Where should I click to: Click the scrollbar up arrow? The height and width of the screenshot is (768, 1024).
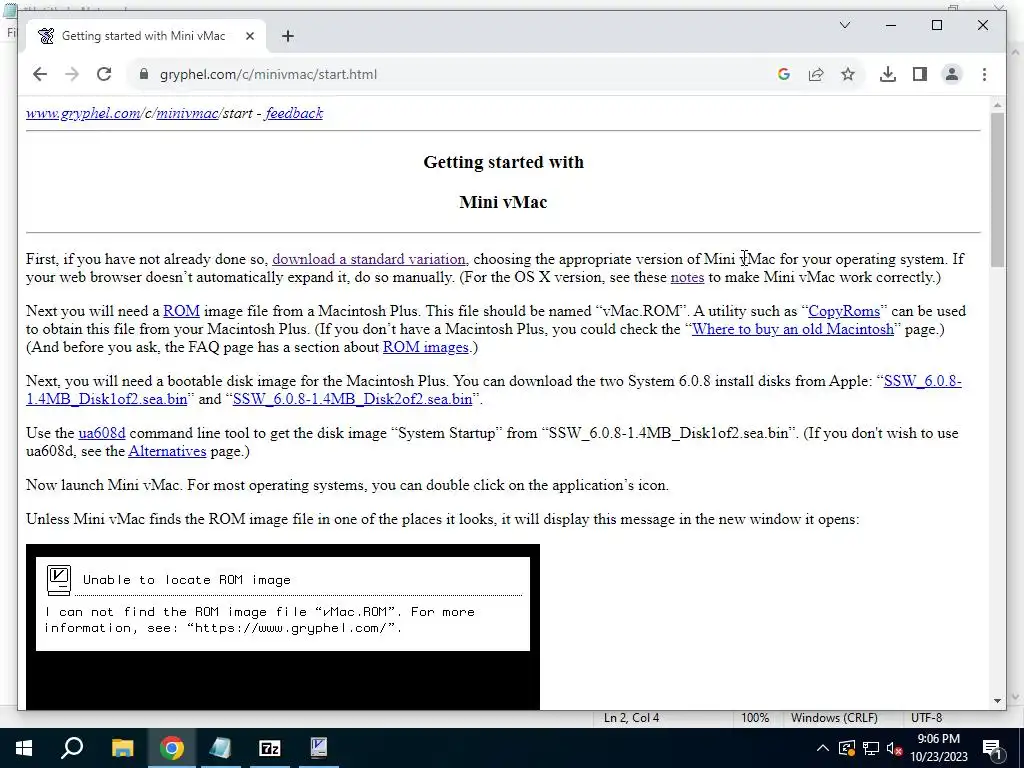[x=997, y=104]
